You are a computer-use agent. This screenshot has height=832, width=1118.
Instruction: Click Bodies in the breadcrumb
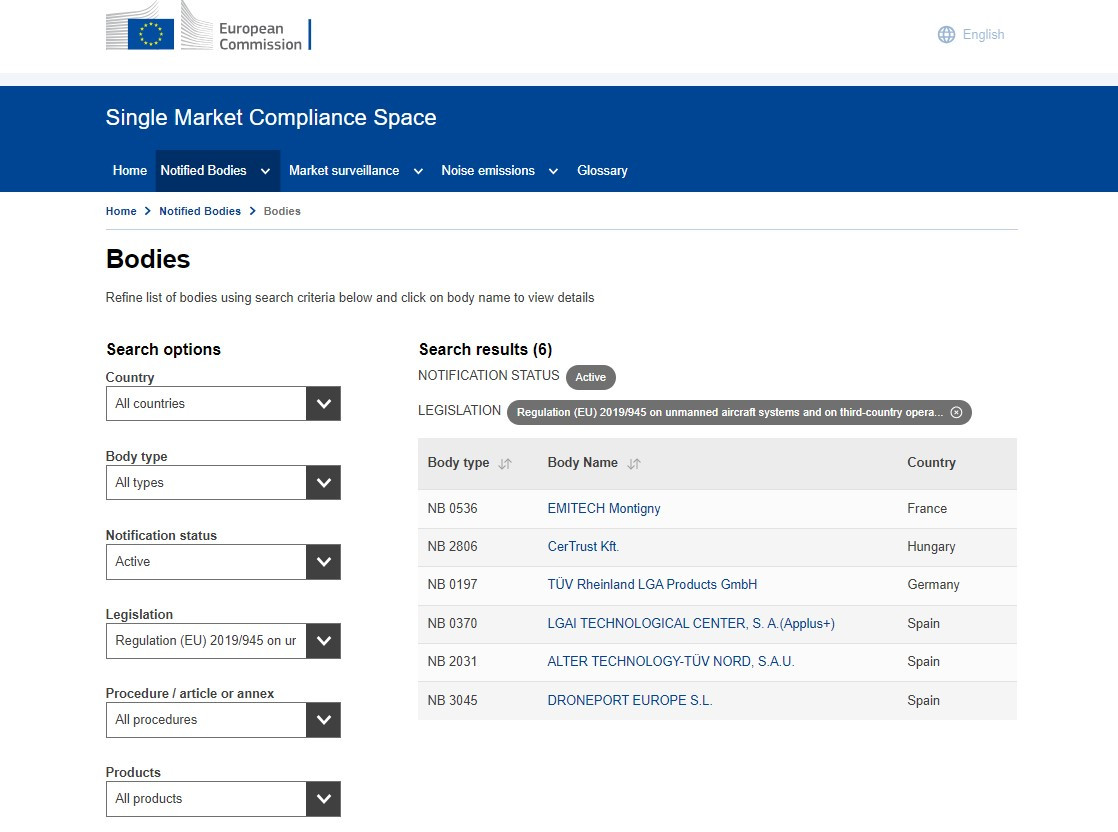click(282, 211)
